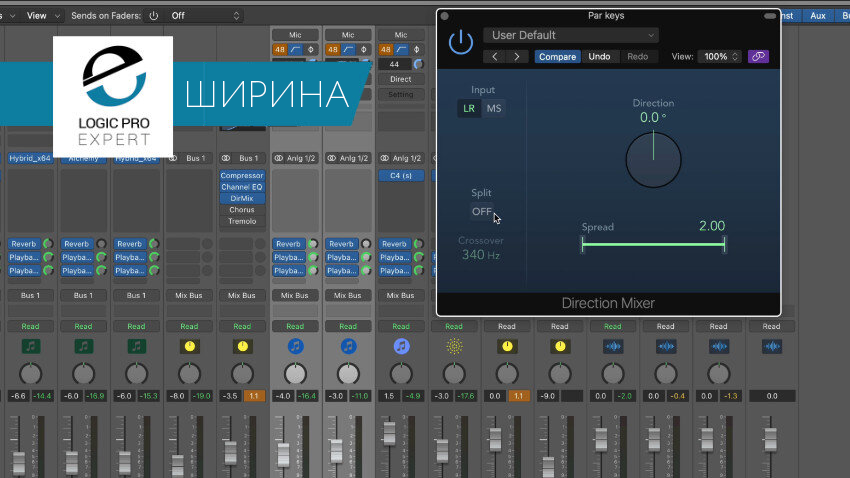The height and width of the screenshot is (478, 850).
Task: Go to next plugin preset arrow
Action: (517, 56)
